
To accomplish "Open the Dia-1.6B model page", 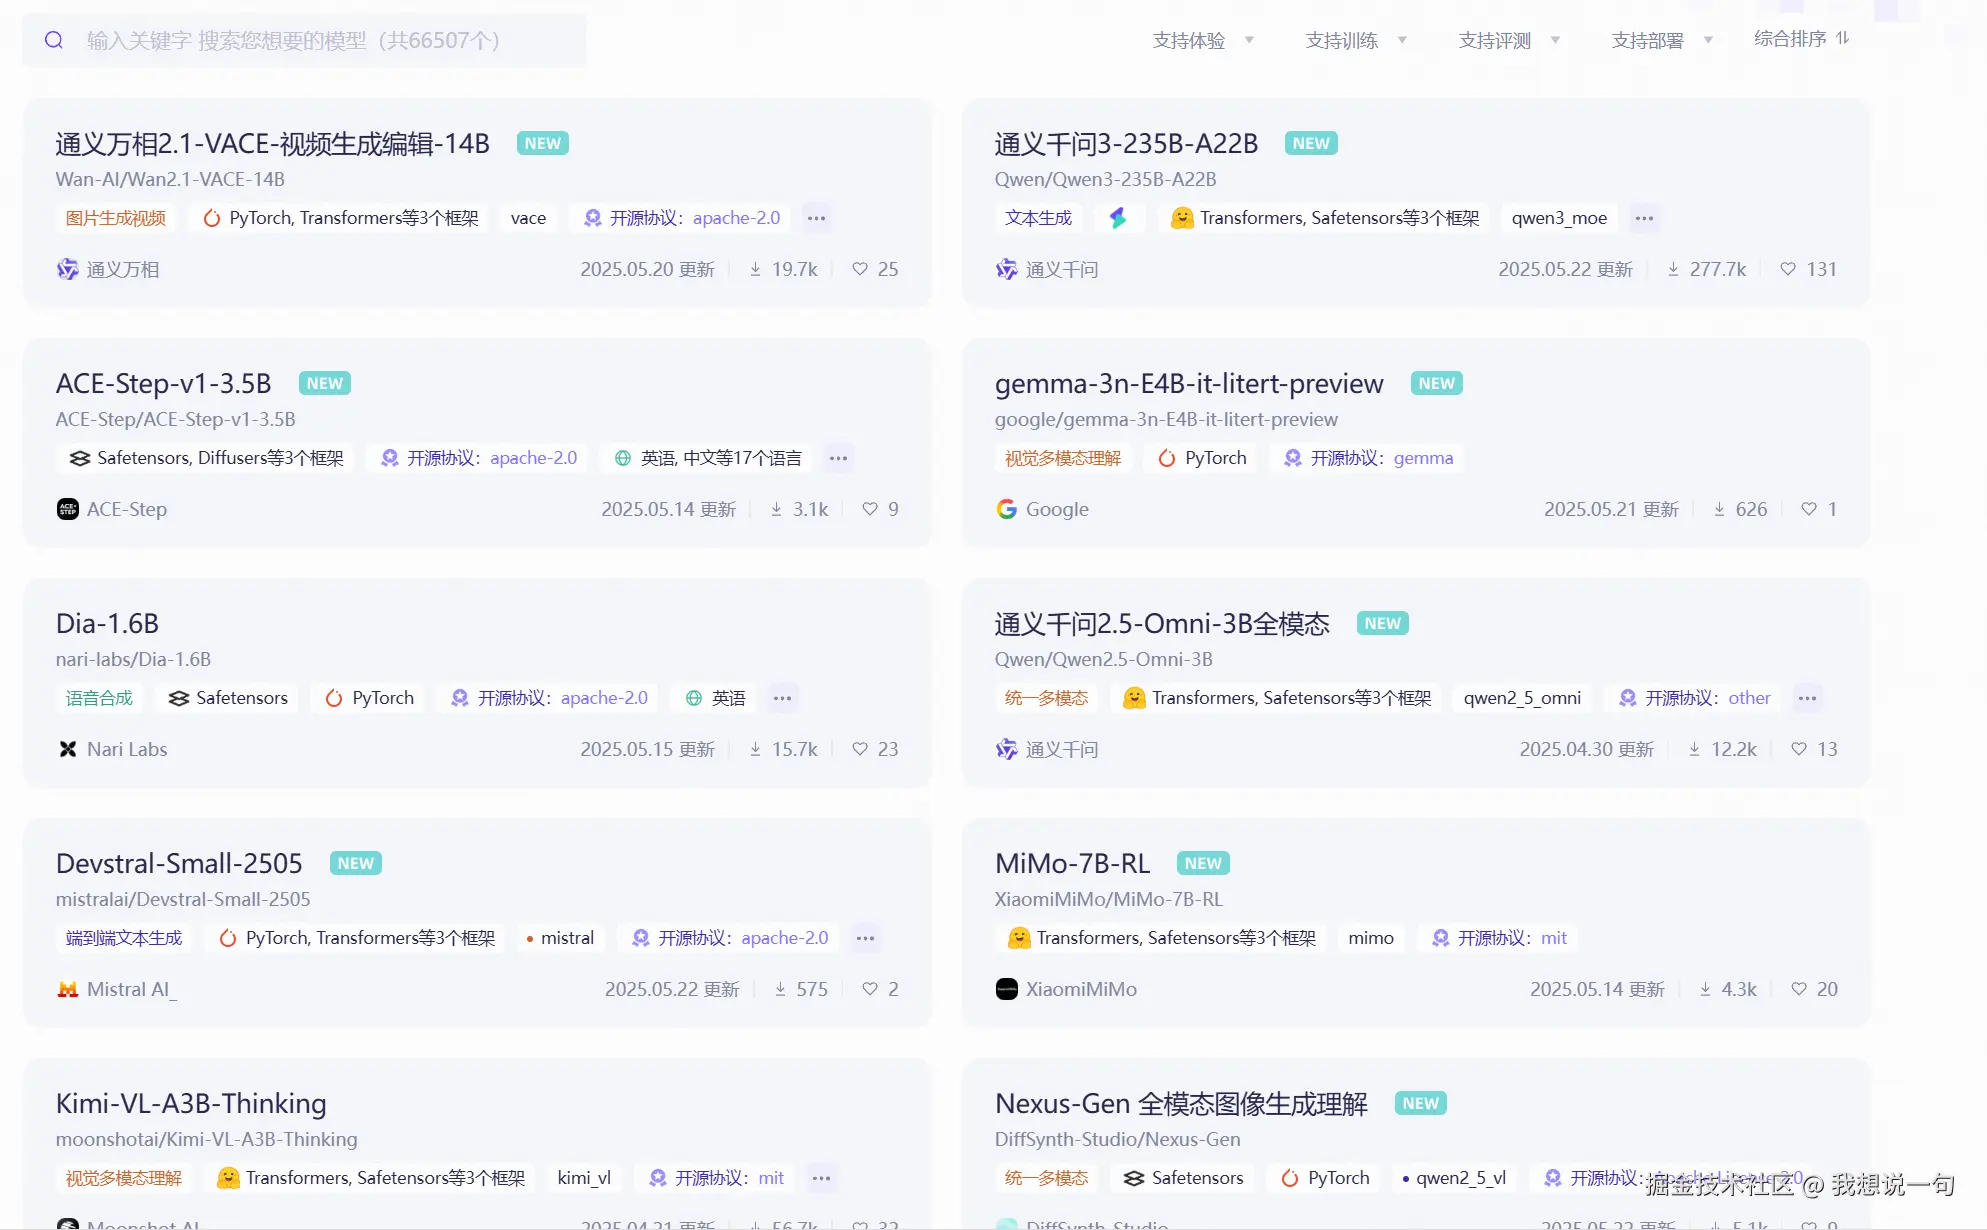I will (107, 624).
